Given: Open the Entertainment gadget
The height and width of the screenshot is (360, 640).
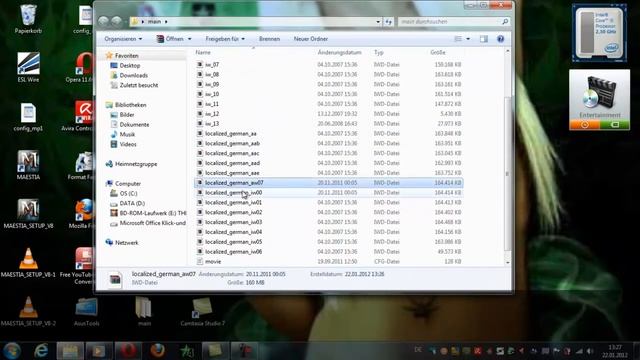Looking at the screenshot, I should click(600, 100).
